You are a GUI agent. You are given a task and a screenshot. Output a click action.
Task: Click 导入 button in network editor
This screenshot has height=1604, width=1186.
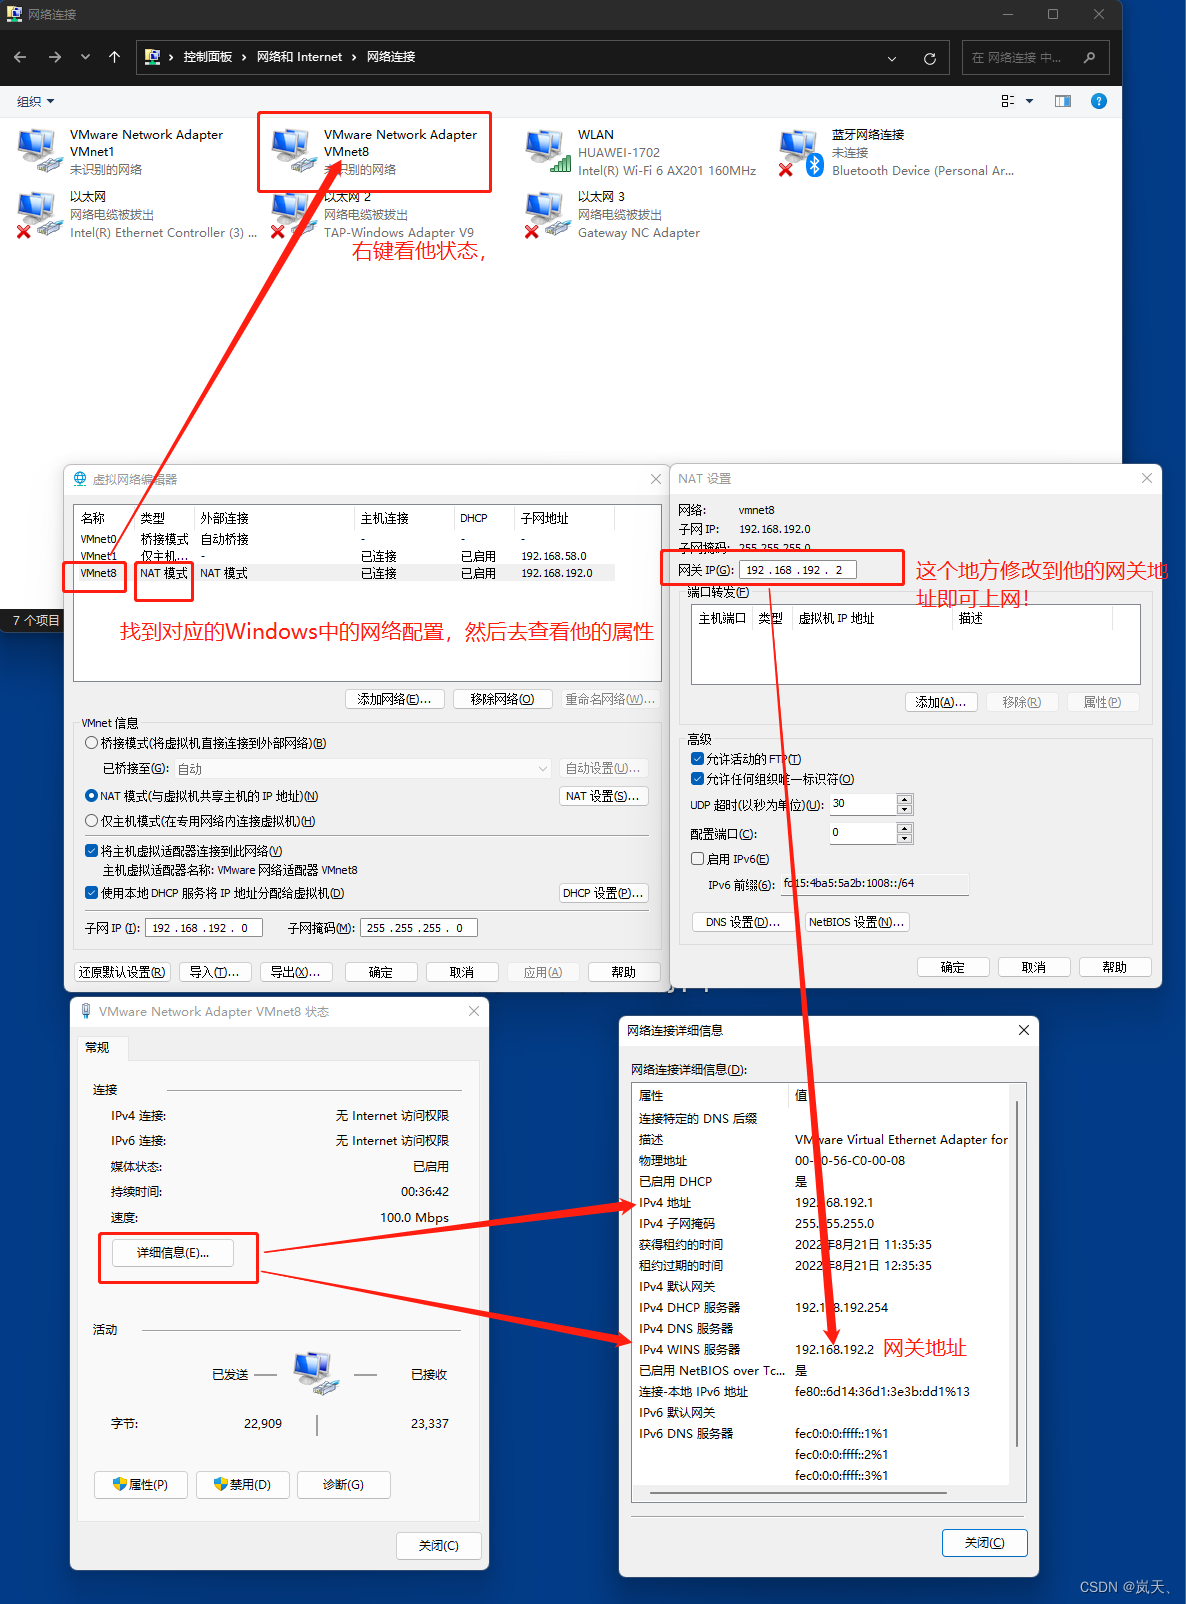click(x=214, y=972)
